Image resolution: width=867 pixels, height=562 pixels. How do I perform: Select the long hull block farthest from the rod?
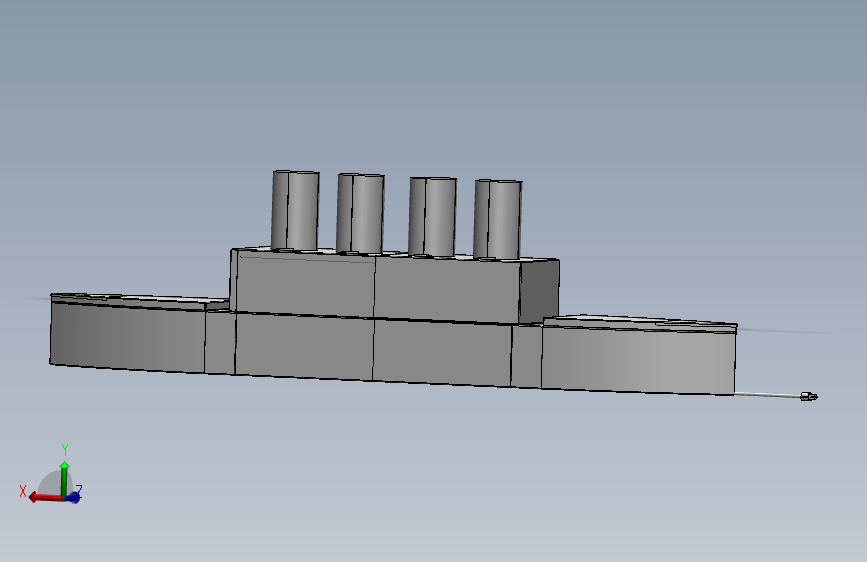[128, 335]
